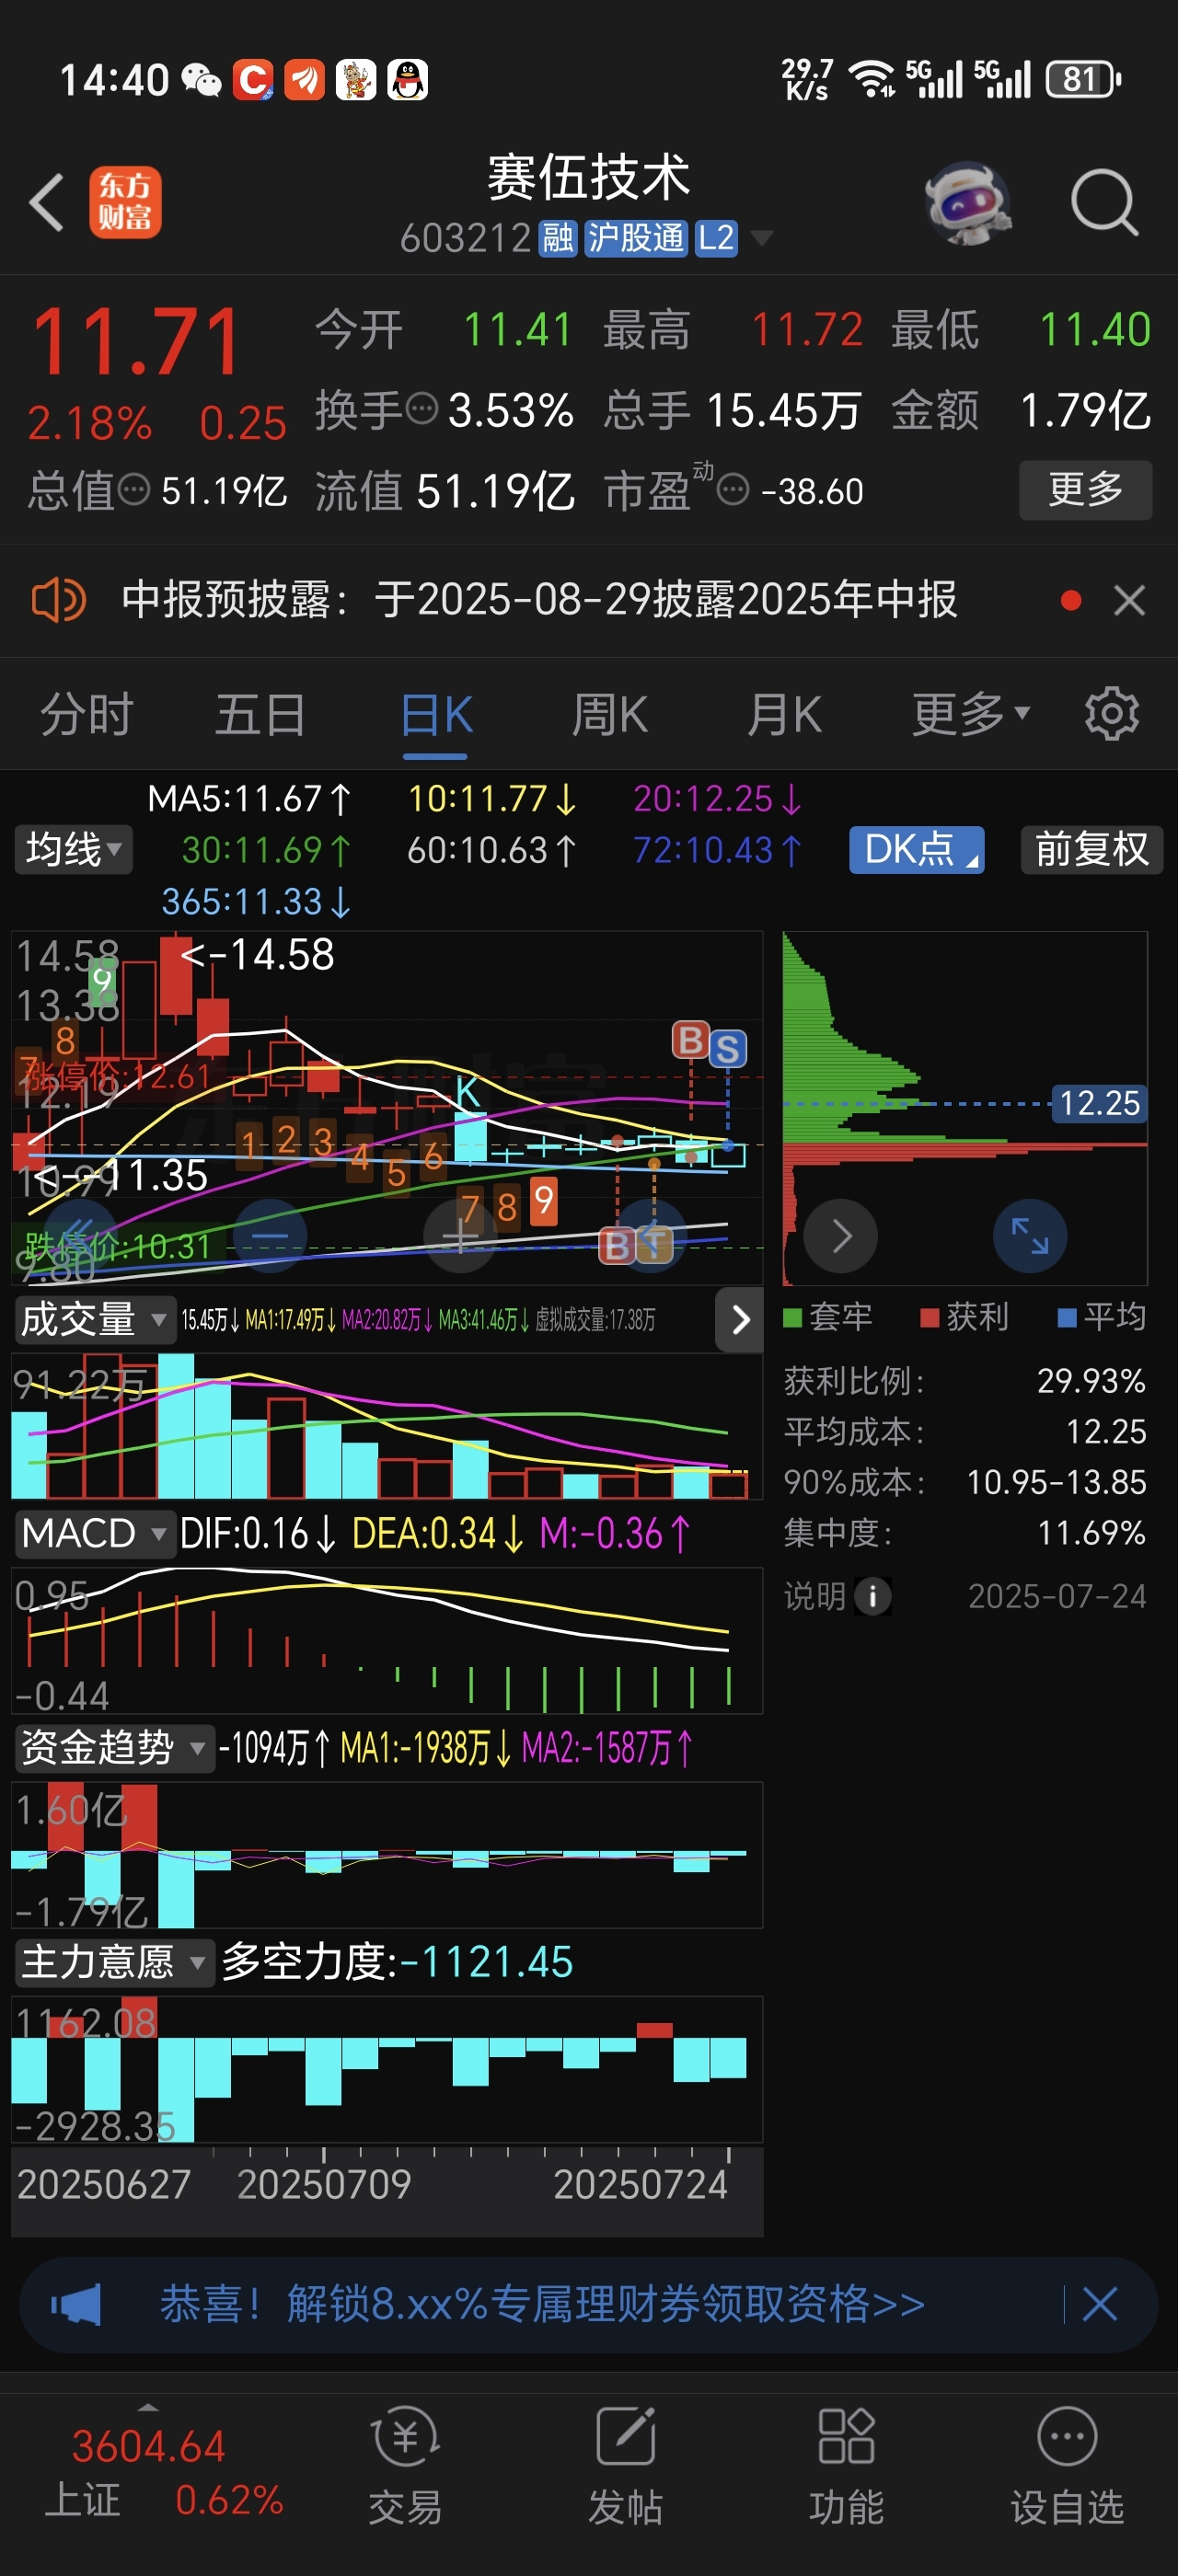Open the 资金趋势 indicator dropdown
1178x2576 pixels.
coord(114,1747)
